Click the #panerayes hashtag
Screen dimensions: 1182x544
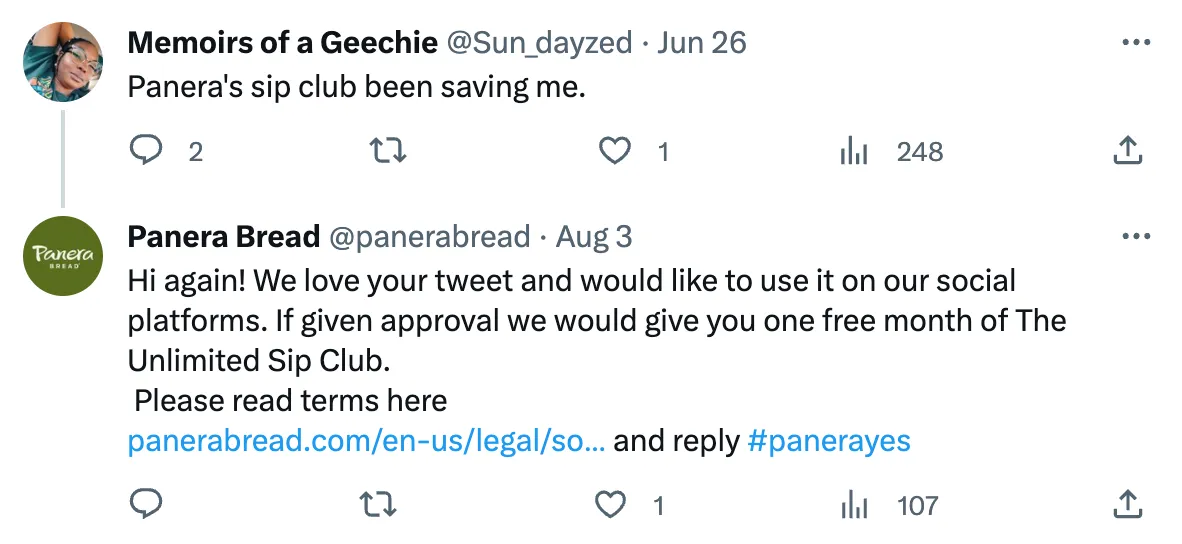tap(829, 441)
